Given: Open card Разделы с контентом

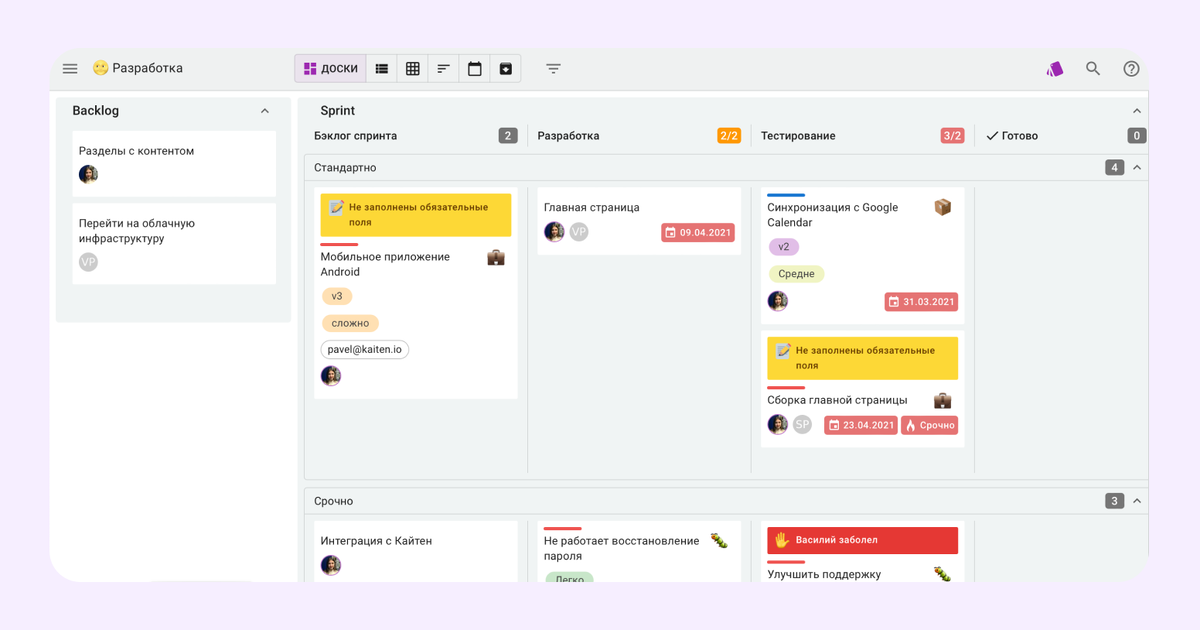Looking at the screenshot, I should (175, 164).
